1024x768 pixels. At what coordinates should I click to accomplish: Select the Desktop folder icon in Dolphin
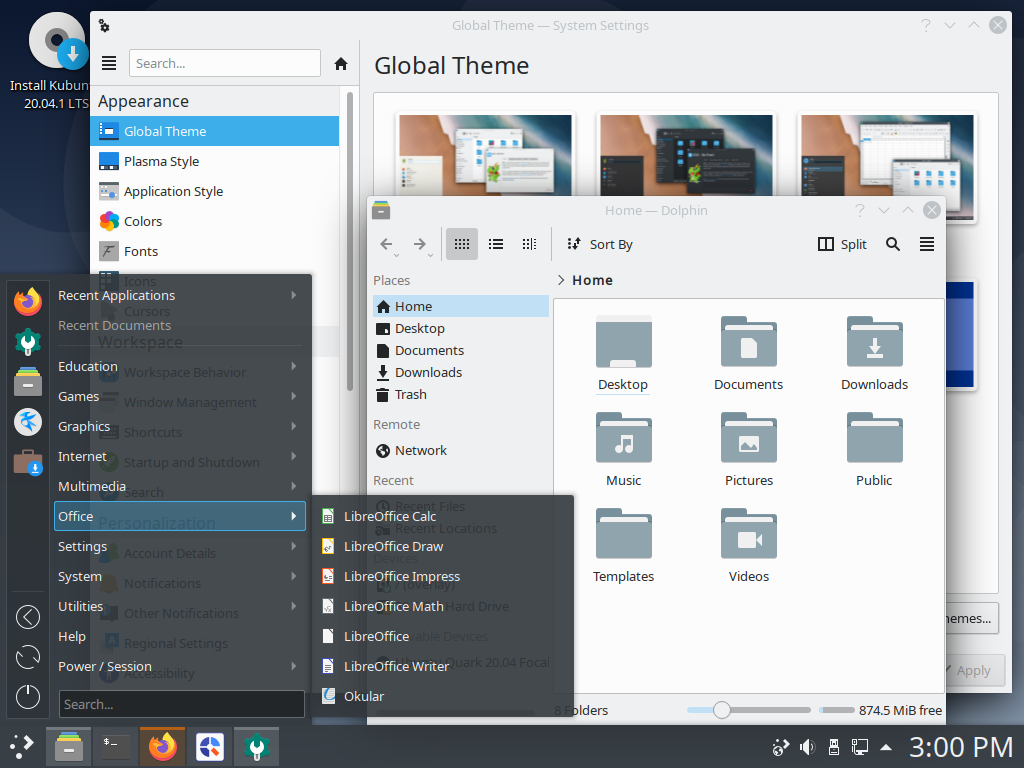pos(624,344)
